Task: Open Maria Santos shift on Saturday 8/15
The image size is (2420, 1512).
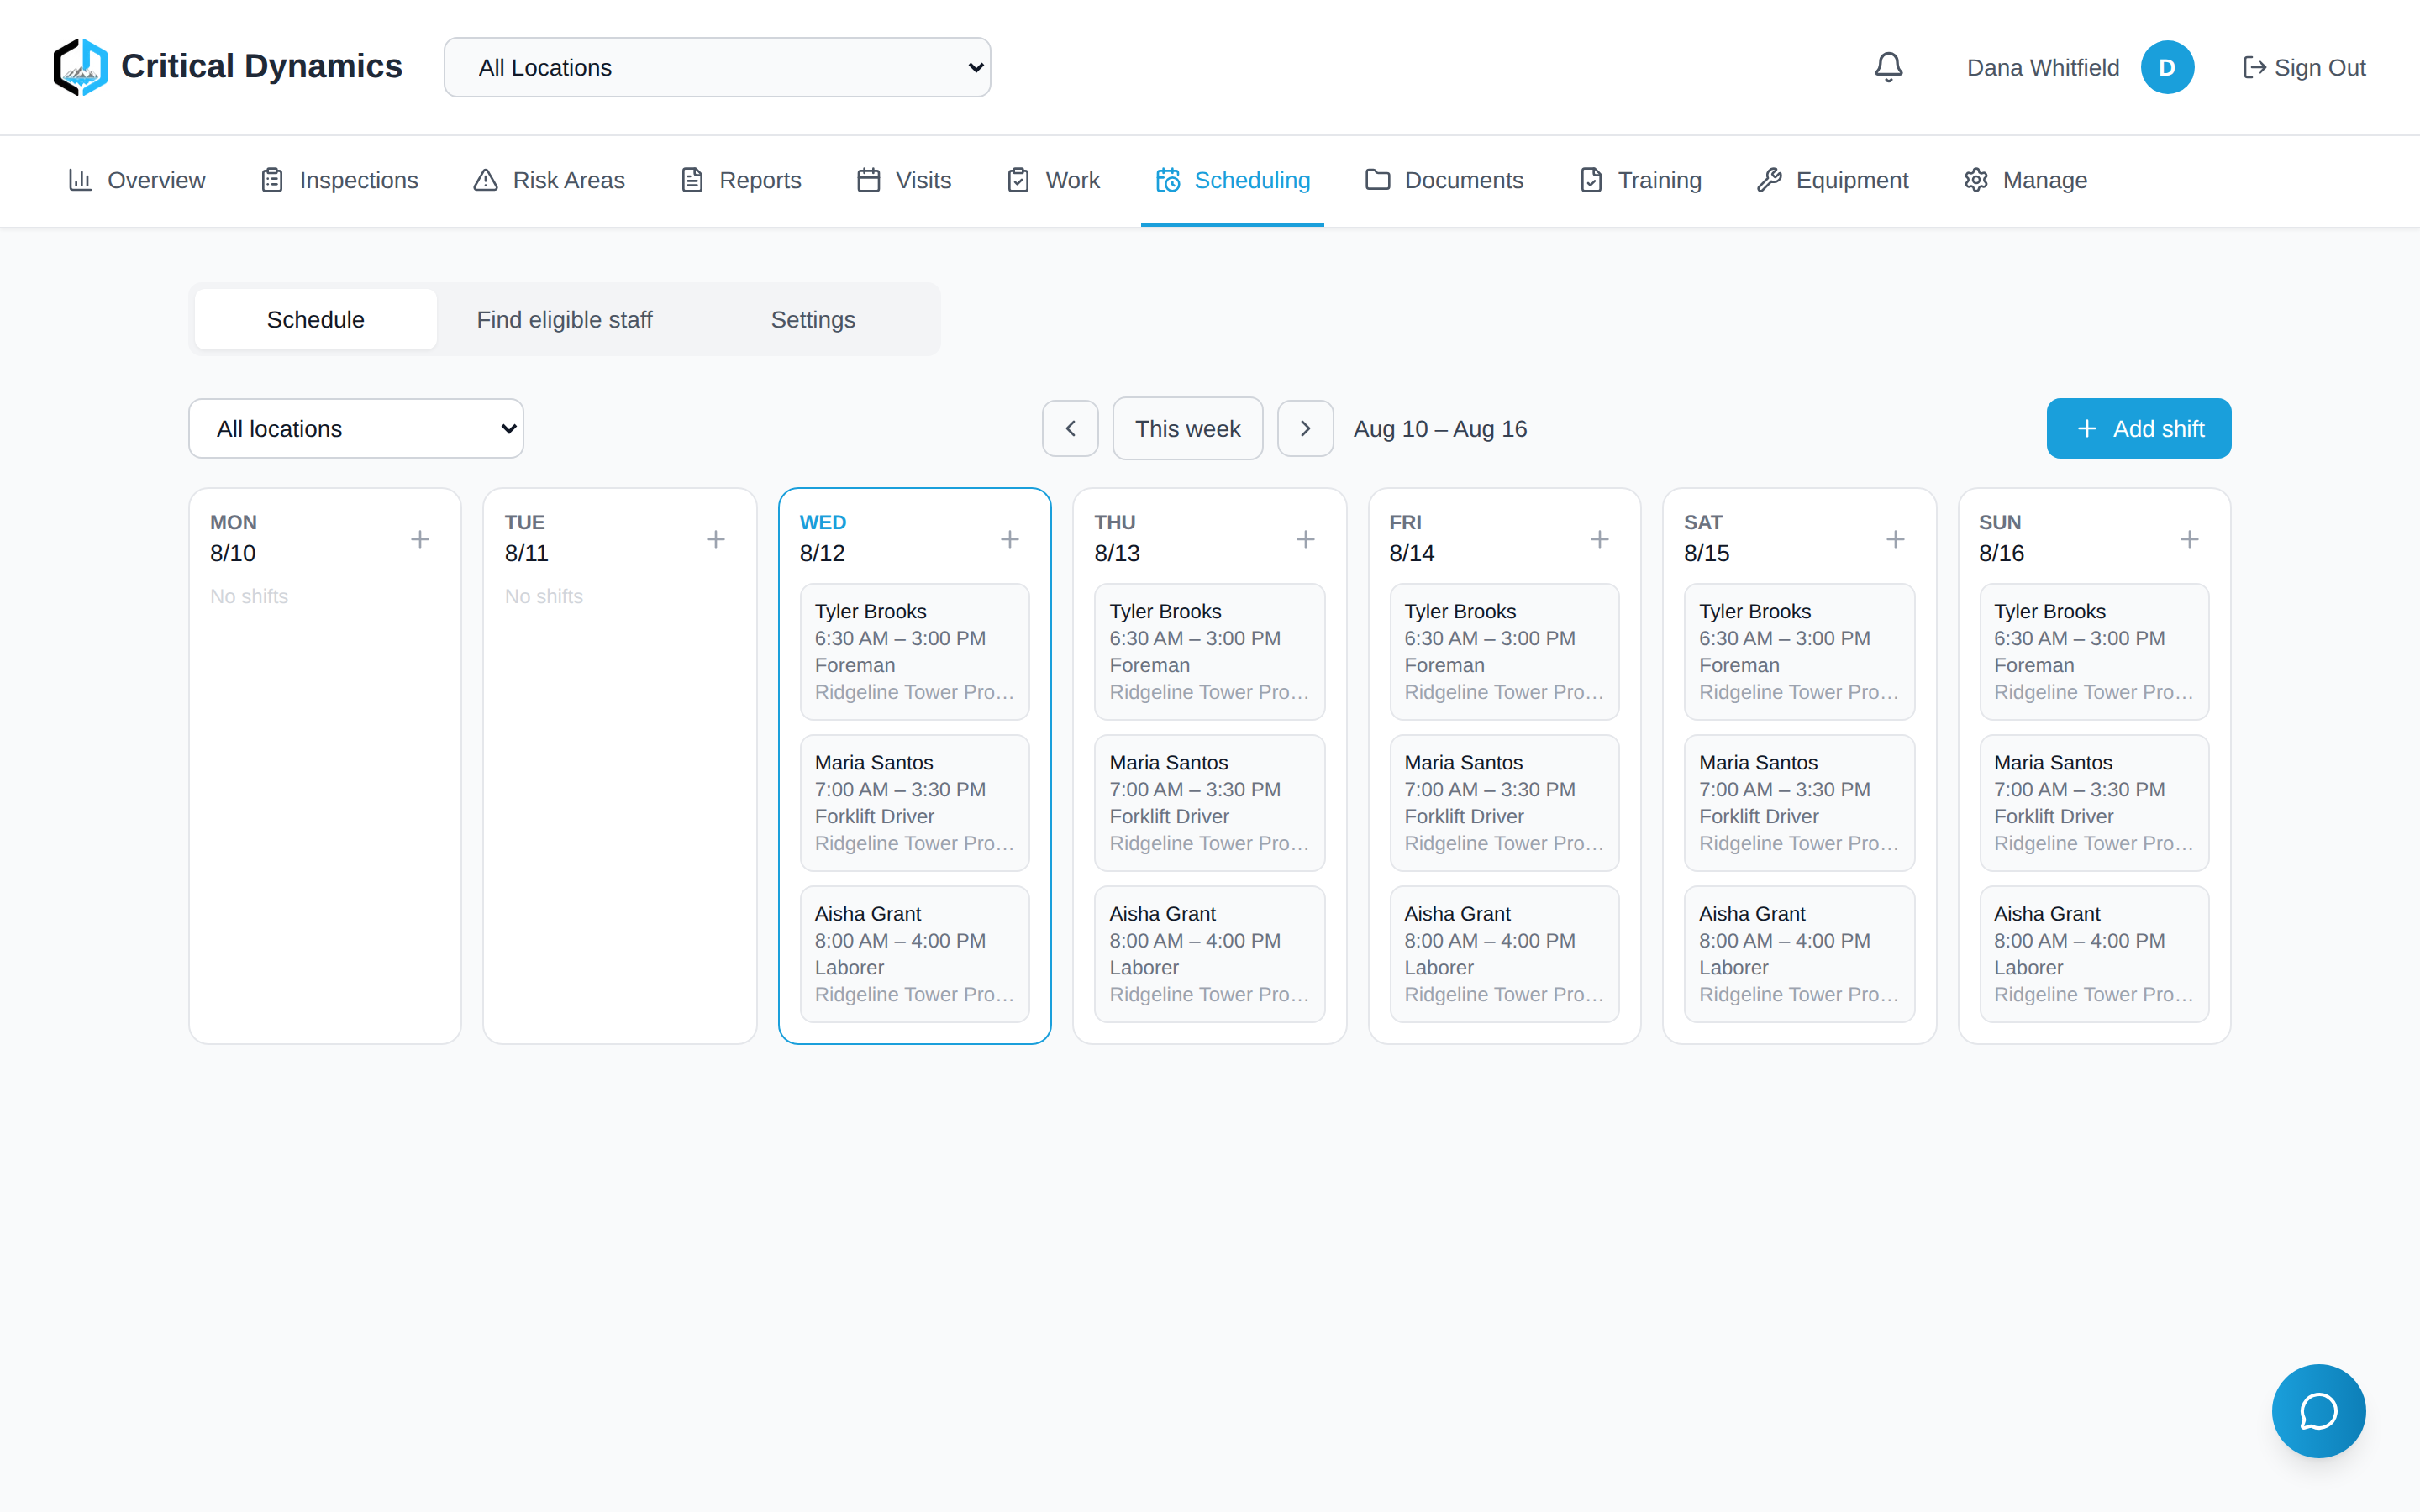Action: coord(1799,803)
